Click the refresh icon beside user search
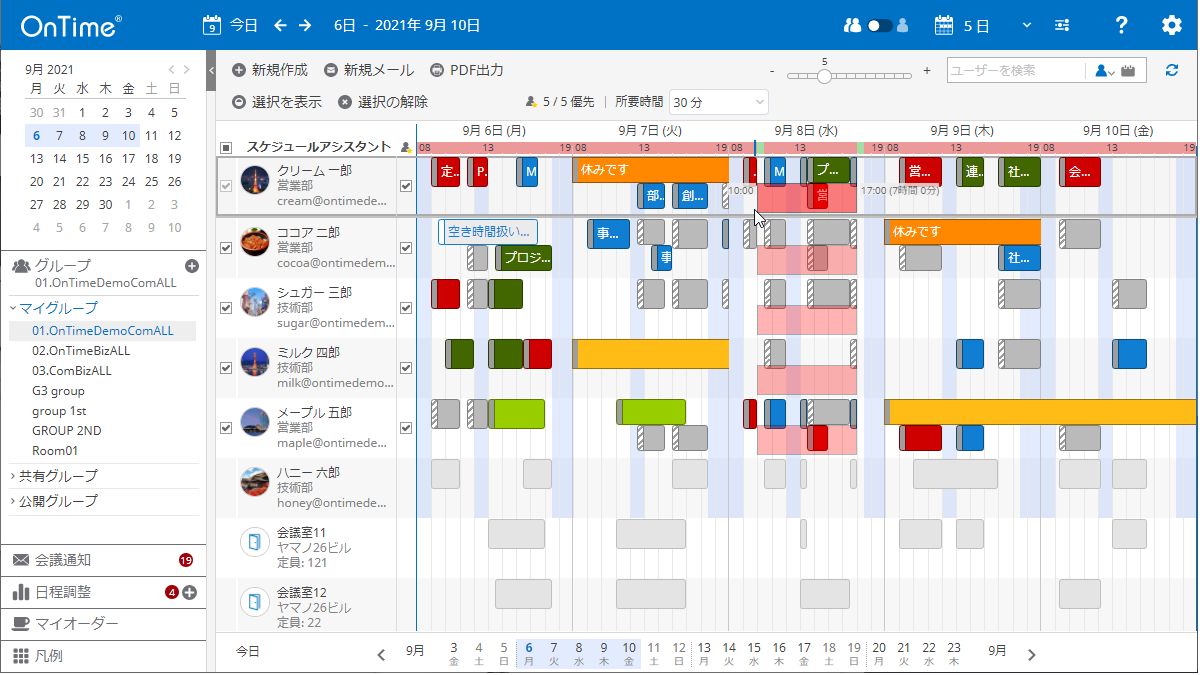 point(1172,70)
